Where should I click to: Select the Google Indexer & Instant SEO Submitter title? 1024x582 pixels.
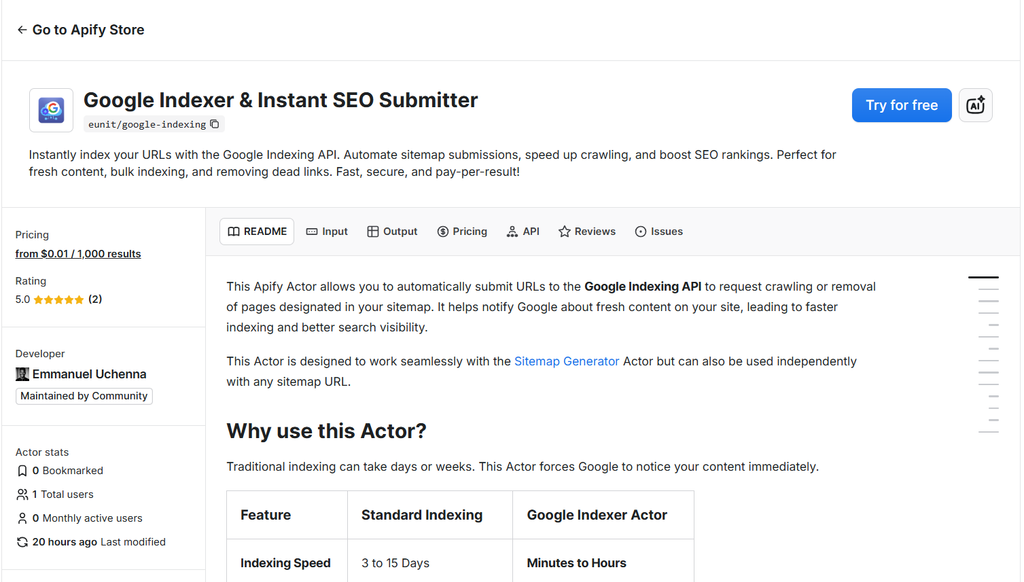click(281, 100)
